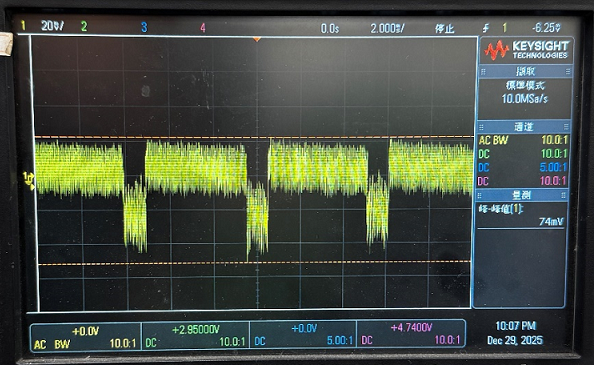Image resolution: width=594 pixels, height=365 pixels.
Task: Open channel 2 +2.95000V softkey tab
Action: point(195,336)
